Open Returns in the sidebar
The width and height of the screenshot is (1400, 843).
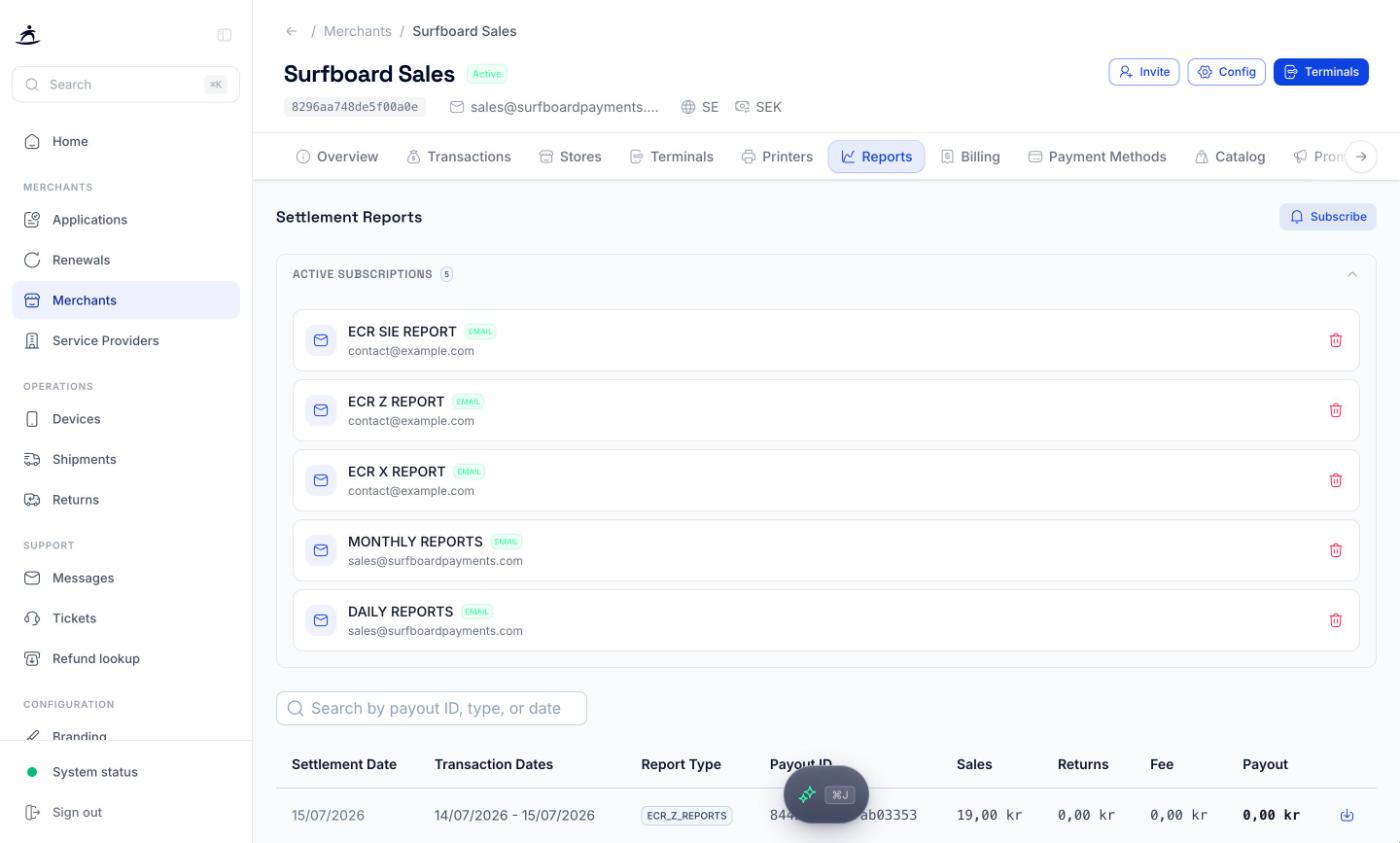point(126,500)
